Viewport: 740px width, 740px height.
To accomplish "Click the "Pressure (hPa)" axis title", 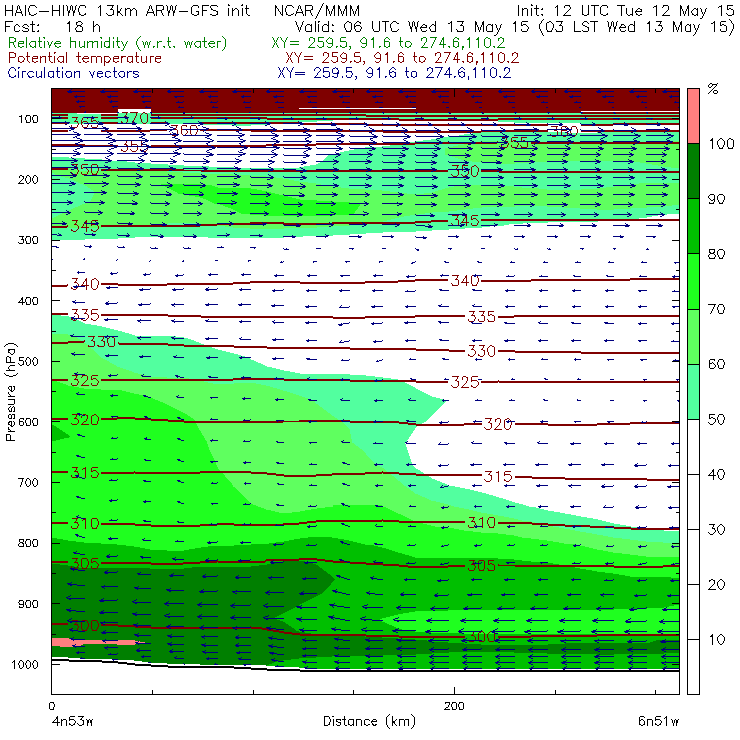I will pyautogui.click(x=10, y=392).
